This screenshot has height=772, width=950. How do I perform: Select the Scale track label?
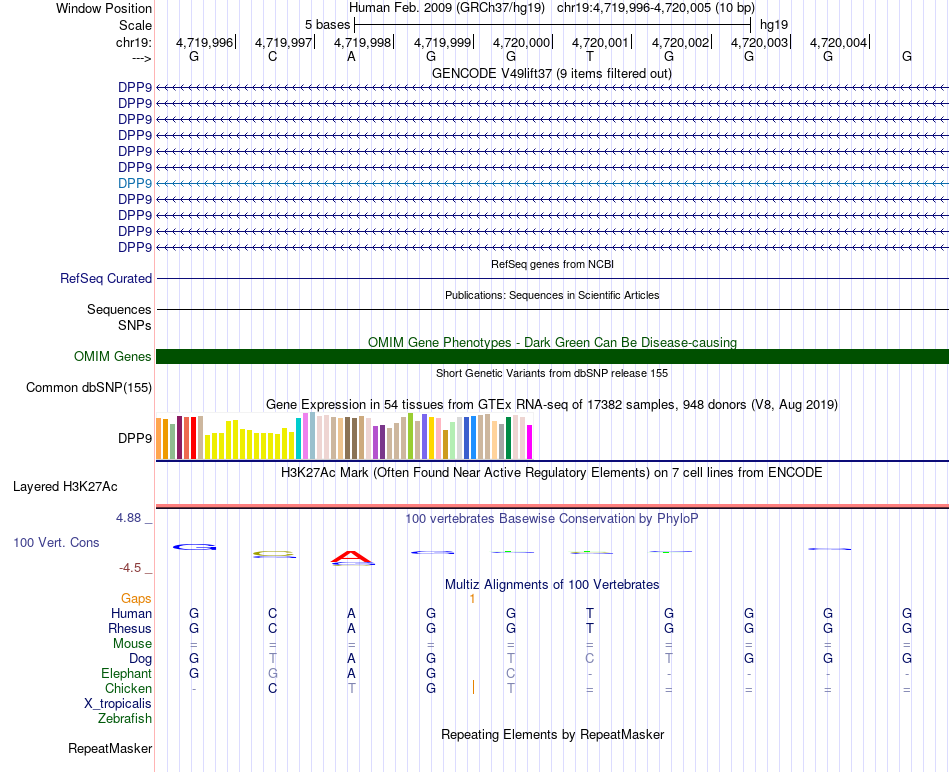[x=135, y=25]
